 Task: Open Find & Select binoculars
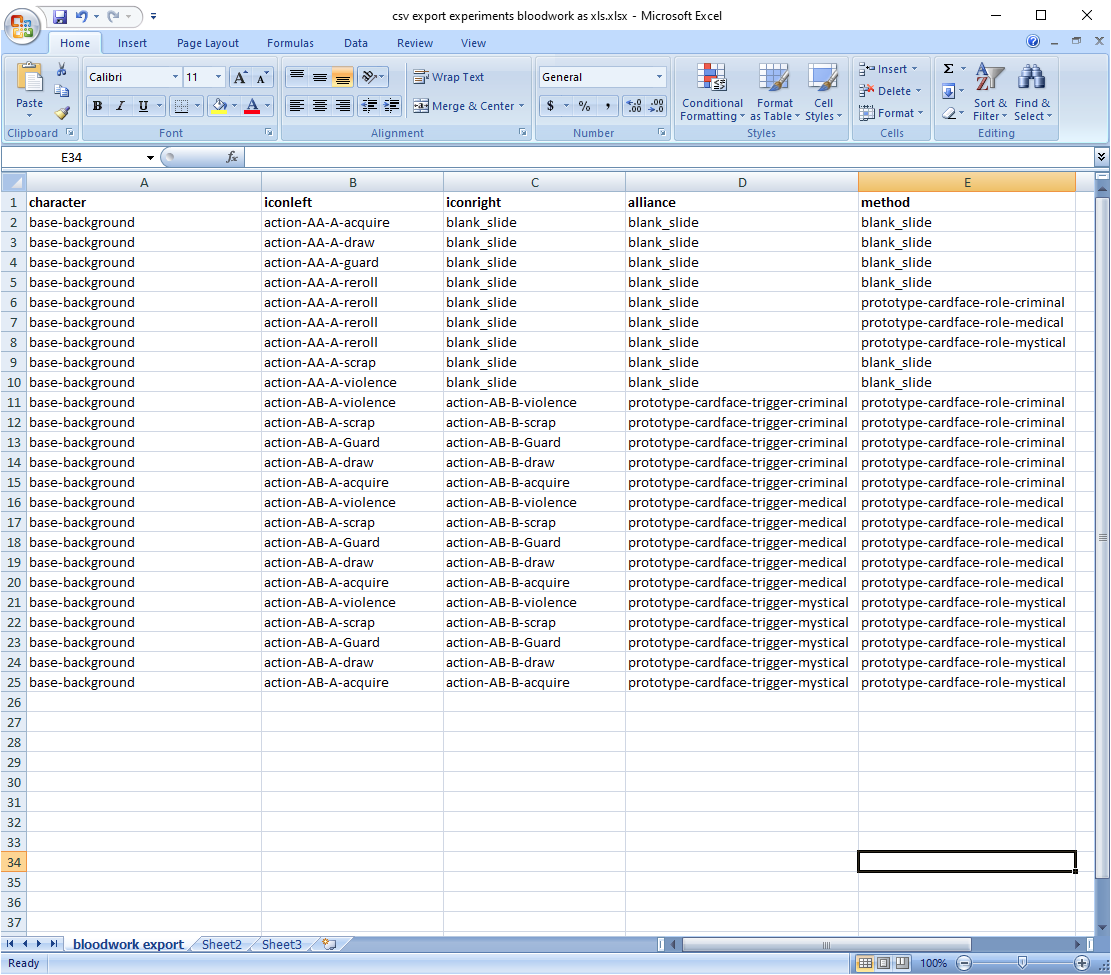coord(1032,91)
